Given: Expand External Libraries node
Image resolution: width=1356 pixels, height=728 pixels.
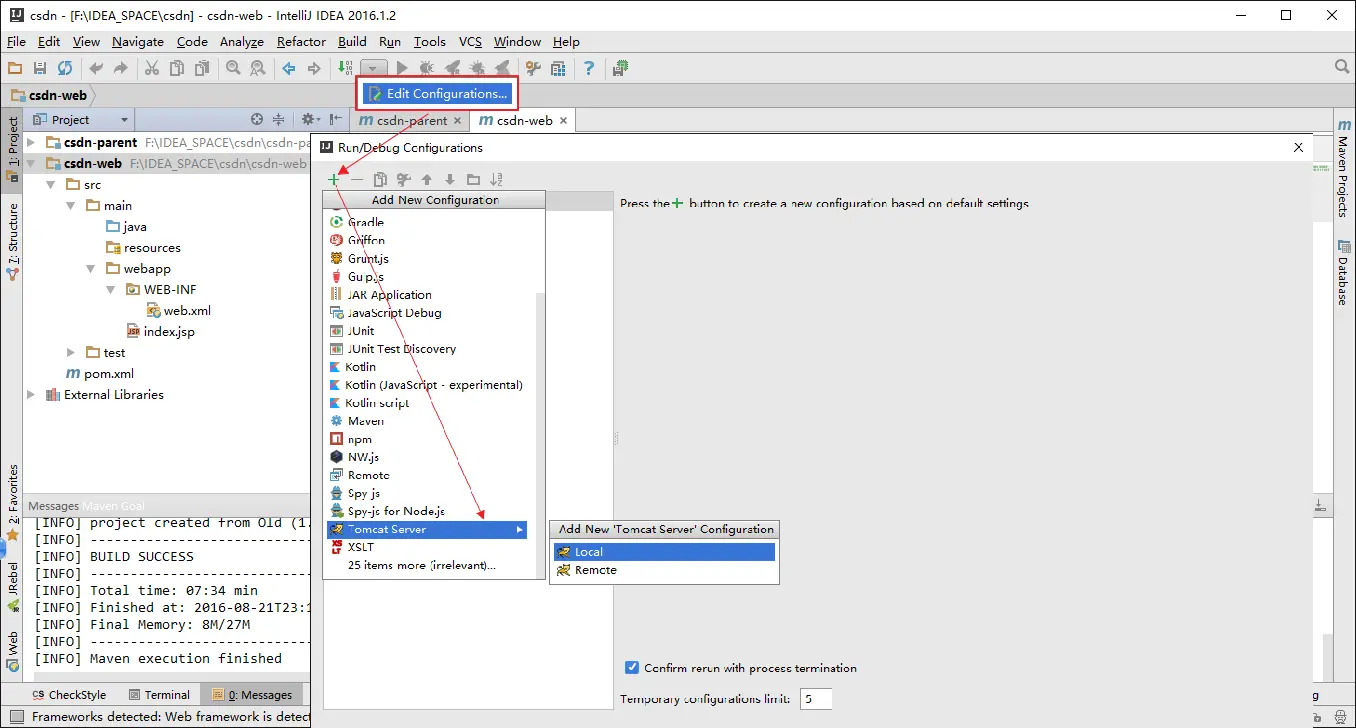Looking at the screenshot, I should [31, 395].
